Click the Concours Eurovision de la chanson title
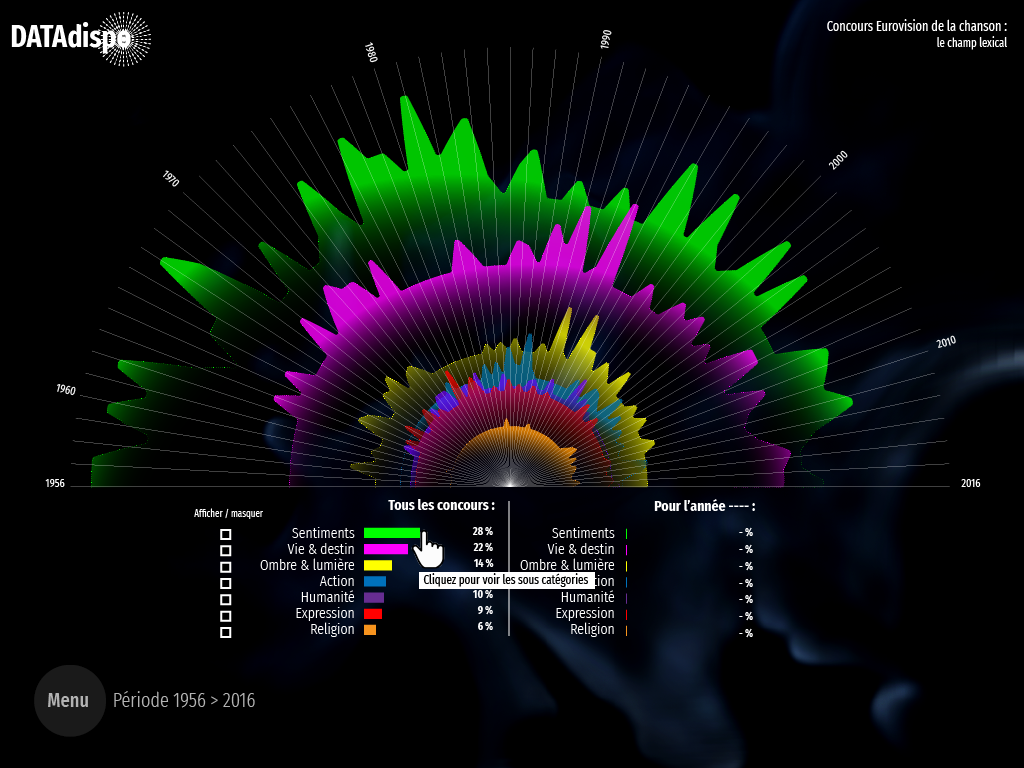The width and height of the screenshot is (1024, 768). [916, 26]
